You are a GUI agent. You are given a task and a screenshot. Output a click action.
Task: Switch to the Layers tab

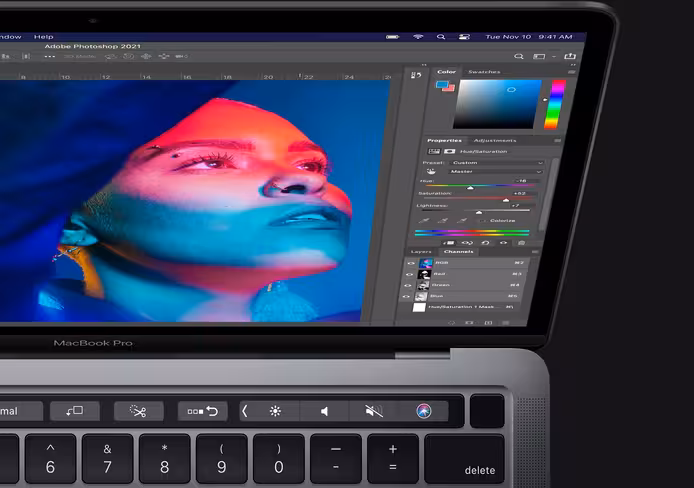[x=421, y=251]
